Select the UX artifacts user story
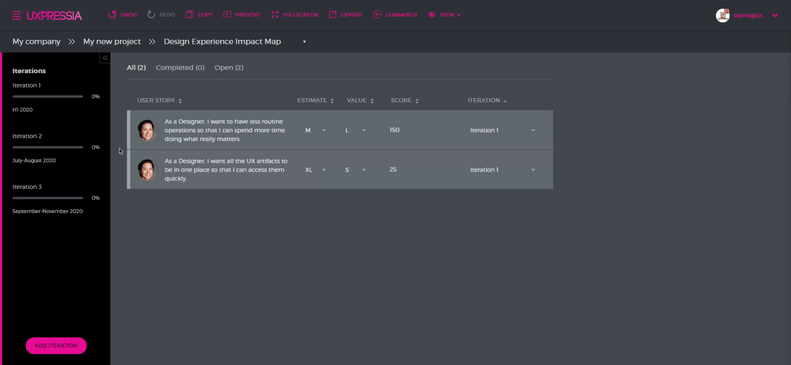 (226, 170)
